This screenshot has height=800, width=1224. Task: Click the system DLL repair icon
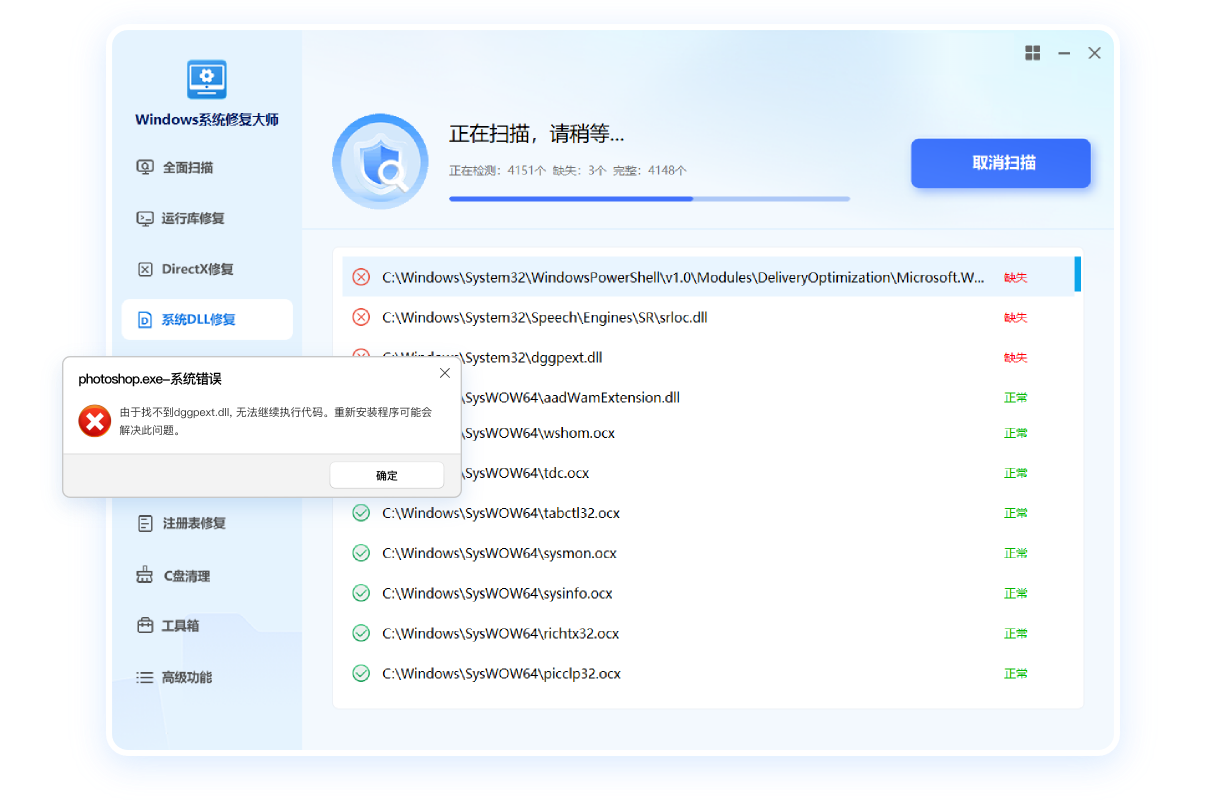pos(145,320)
